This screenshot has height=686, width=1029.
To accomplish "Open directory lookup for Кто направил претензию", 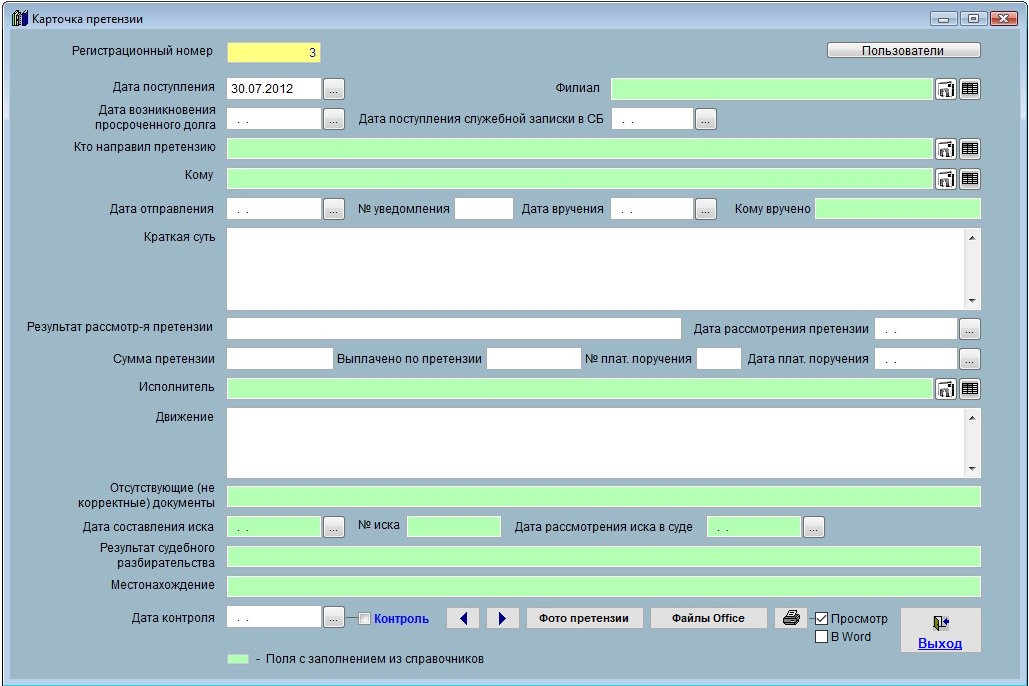I will tap(946, 149).
